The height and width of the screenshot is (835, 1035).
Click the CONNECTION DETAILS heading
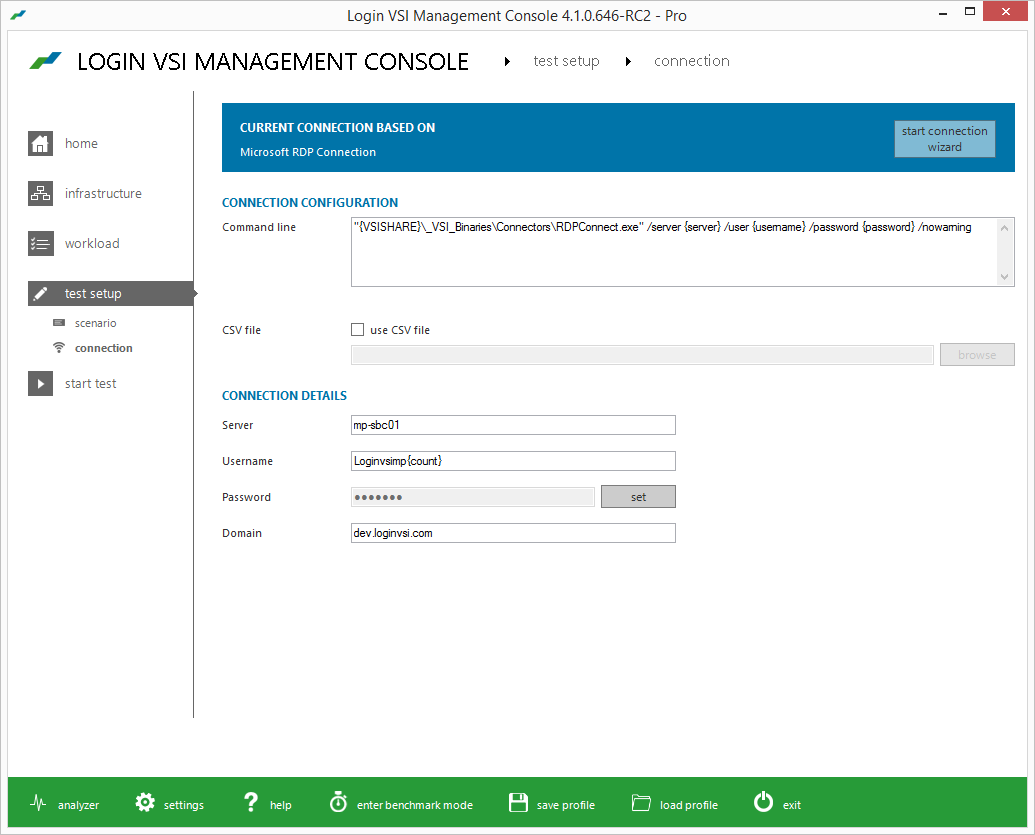(x=284, y=395)
